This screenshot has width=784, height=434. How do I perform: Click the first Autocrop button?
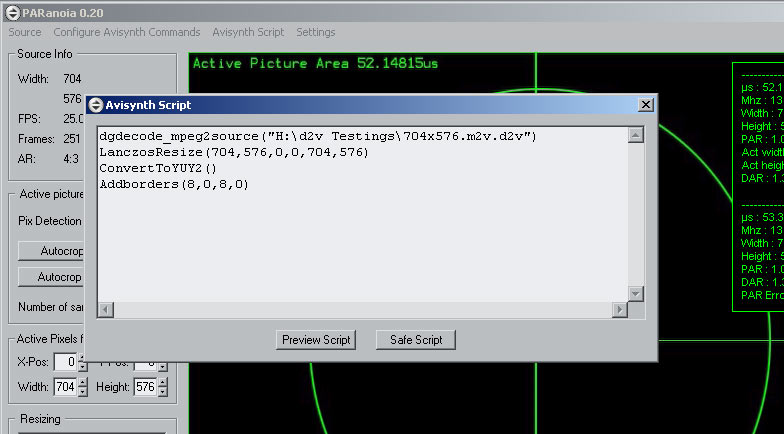click(x=51, y=251)
